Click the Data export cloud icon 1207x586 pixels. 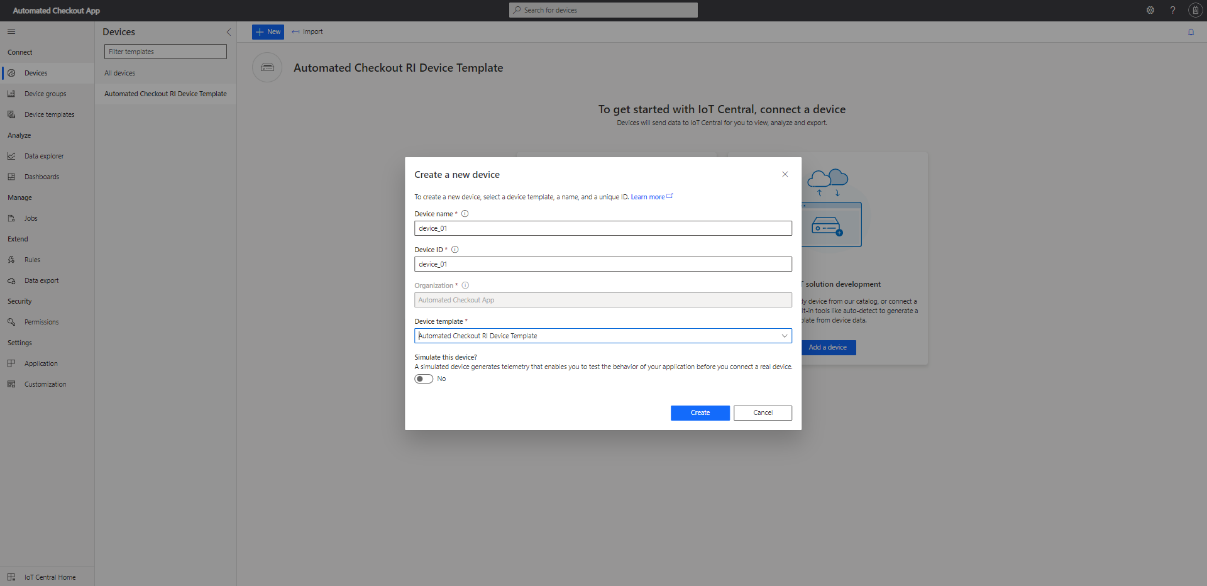coord(12,281)
